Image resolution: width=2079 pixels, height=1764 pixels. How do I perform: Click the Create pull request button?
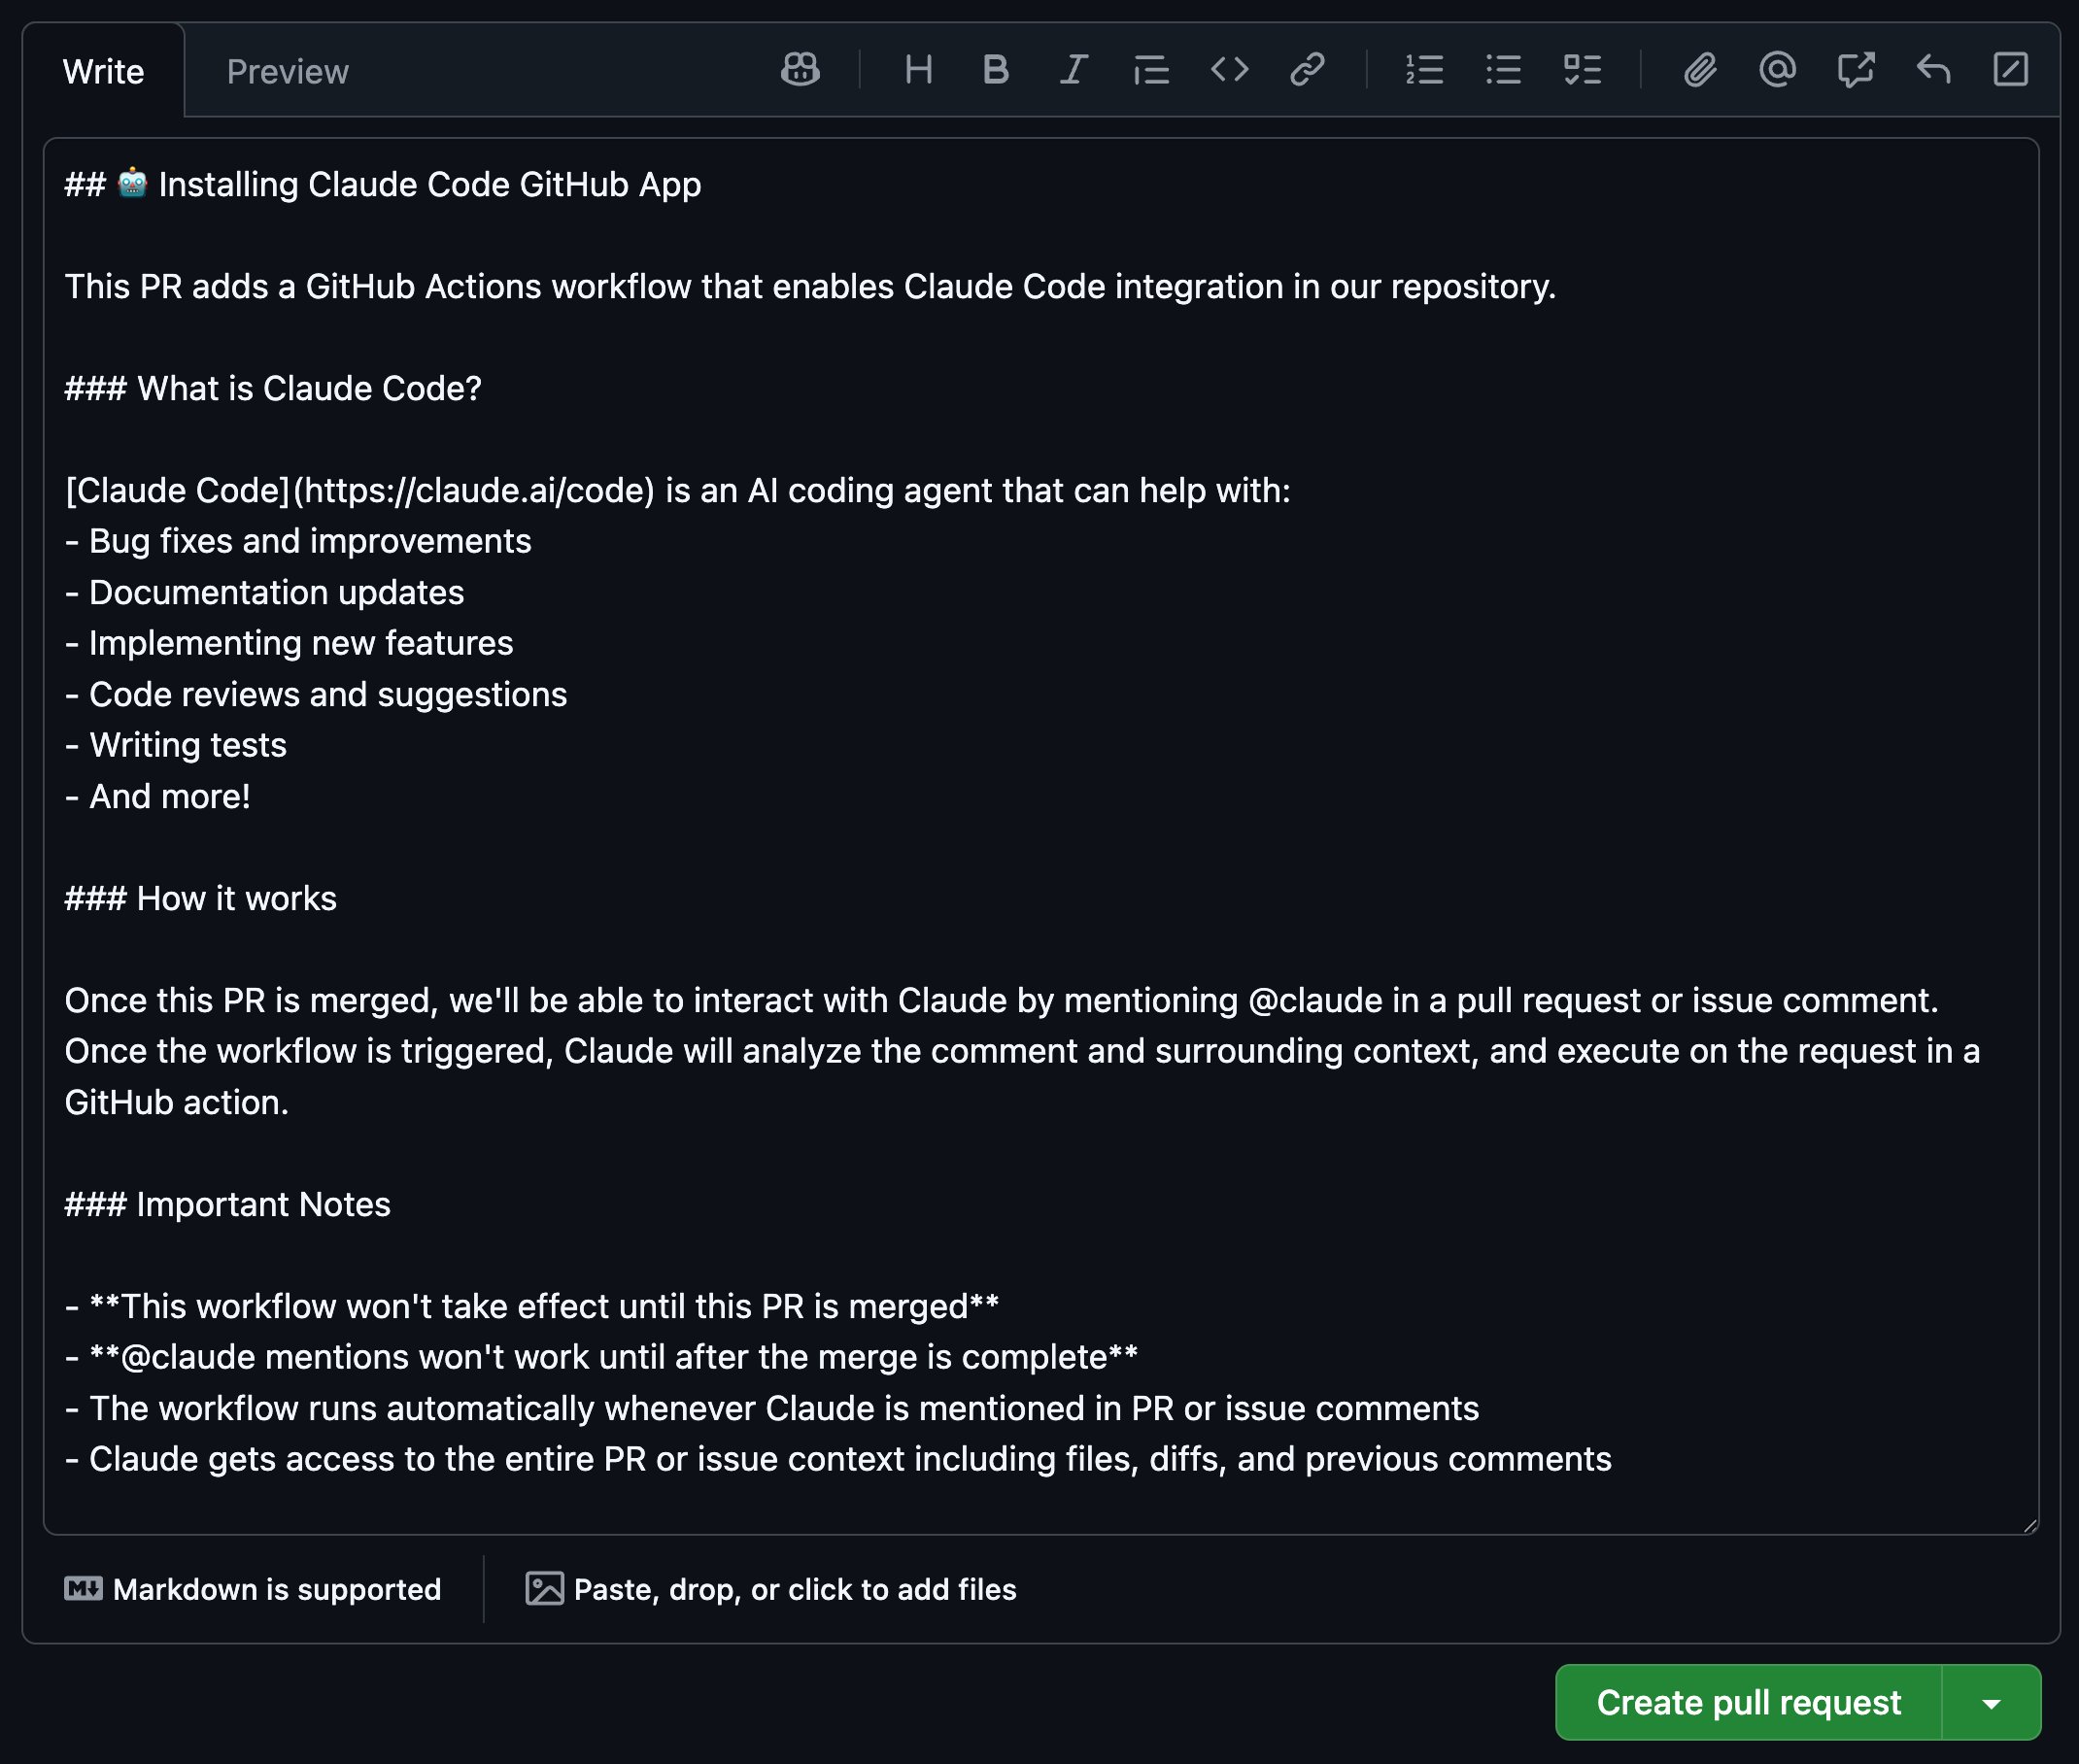pos(1750,1702)
